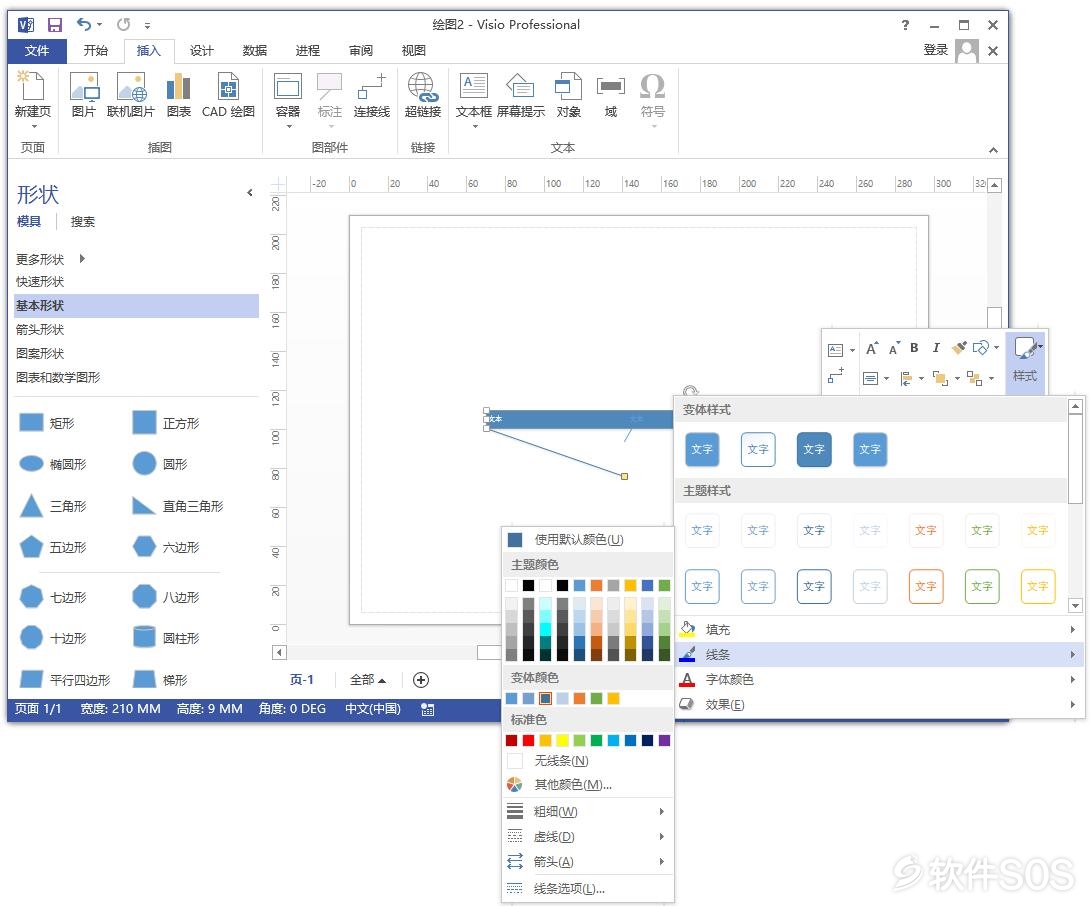The image size is (1090, 906).
Task: Insert a chart via 图表 icon
Action: tap(179, 95)
